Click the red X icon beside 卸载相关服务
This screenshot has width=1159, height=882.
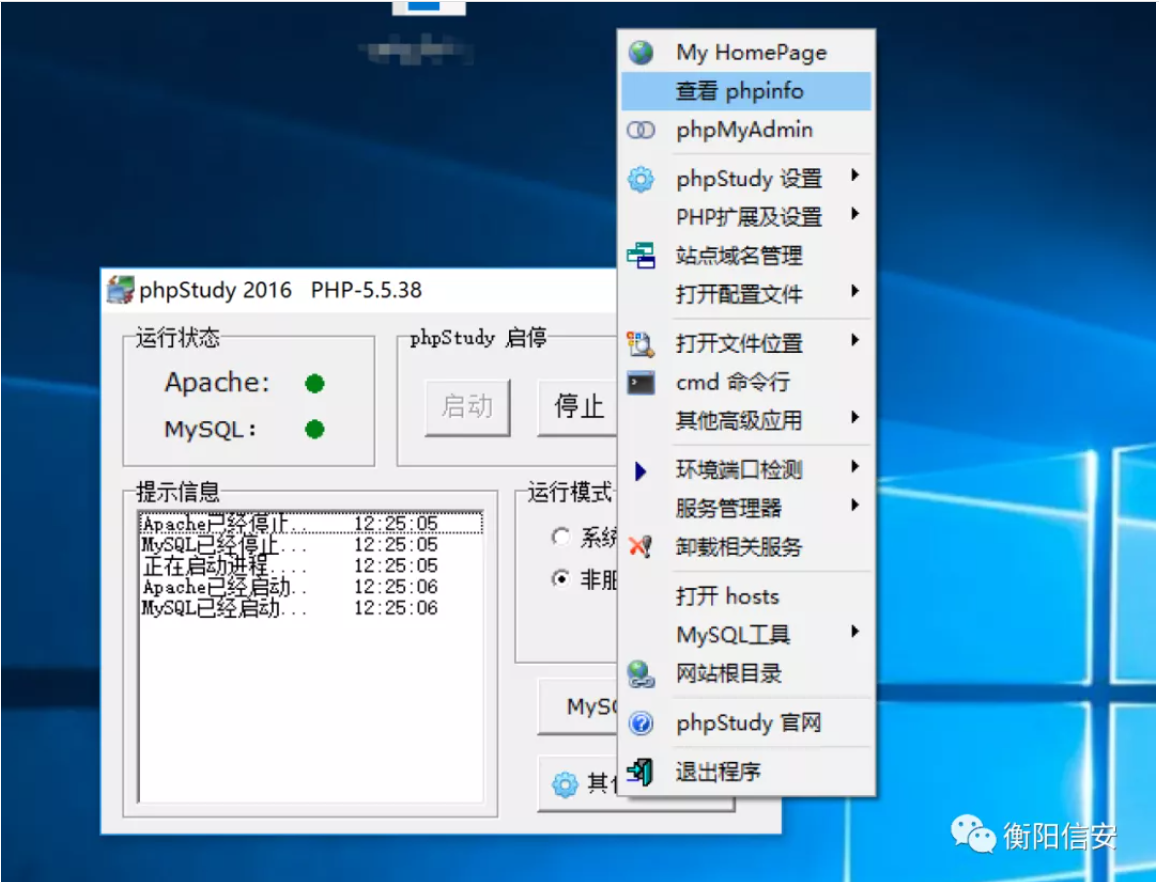pos(640,547)
